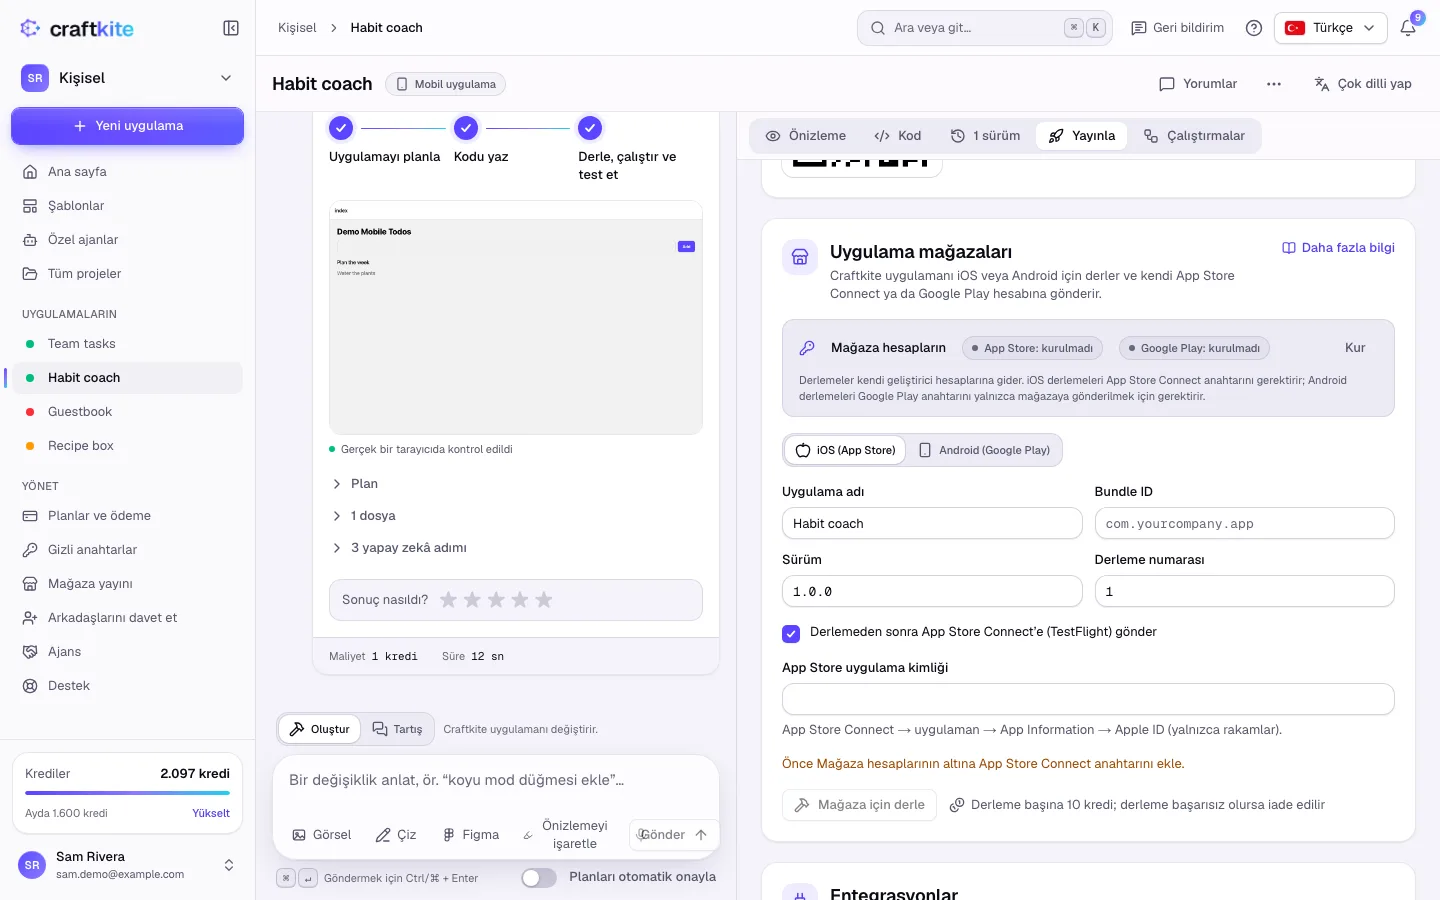Click the Krediler usage progress bar
This screenshot has height=900, width=1440.
[x=127, y=793]
